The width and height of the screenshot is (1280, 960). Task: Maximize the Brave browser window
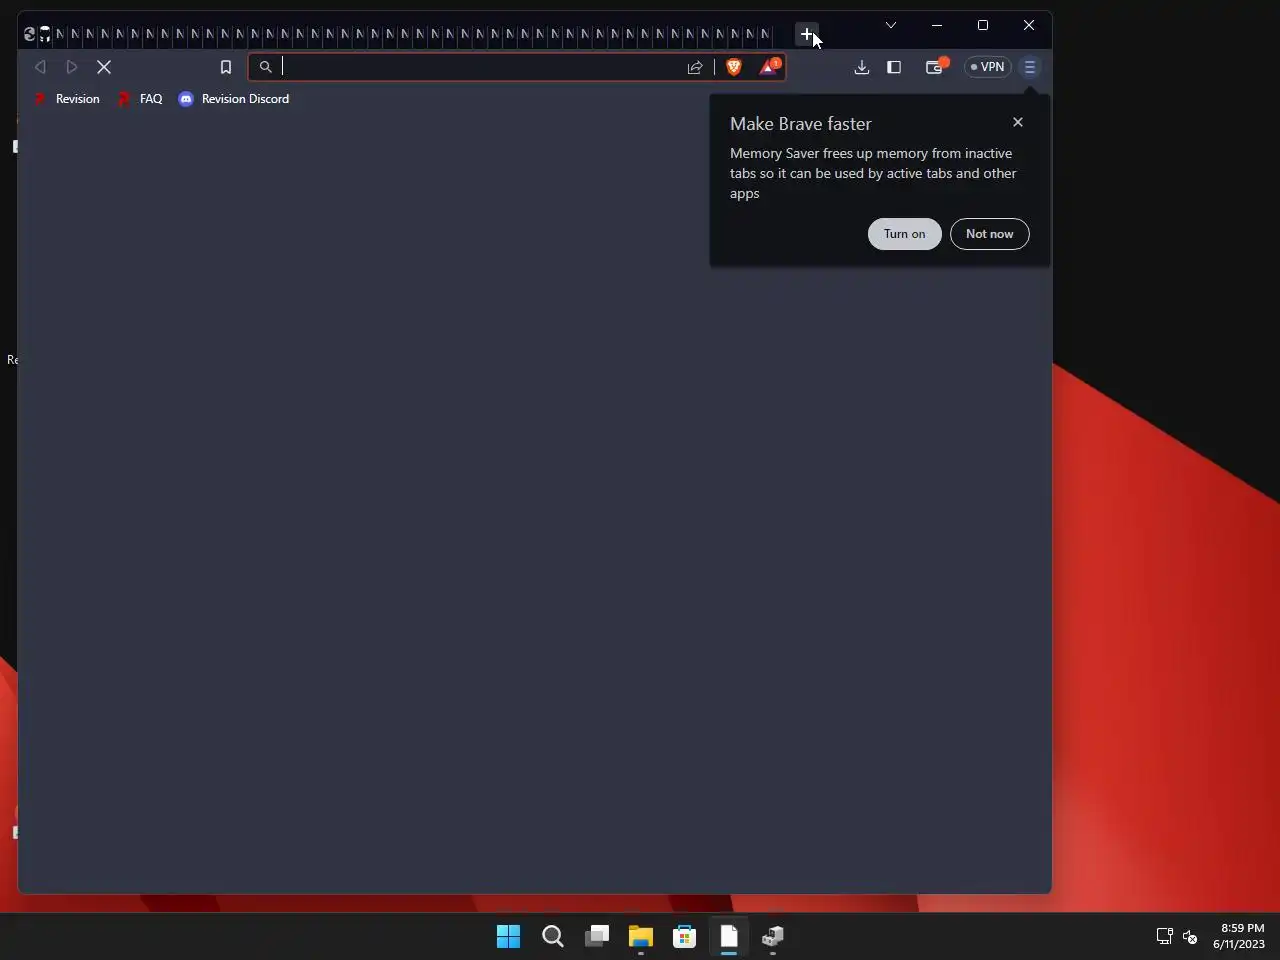tap(983, 25)
